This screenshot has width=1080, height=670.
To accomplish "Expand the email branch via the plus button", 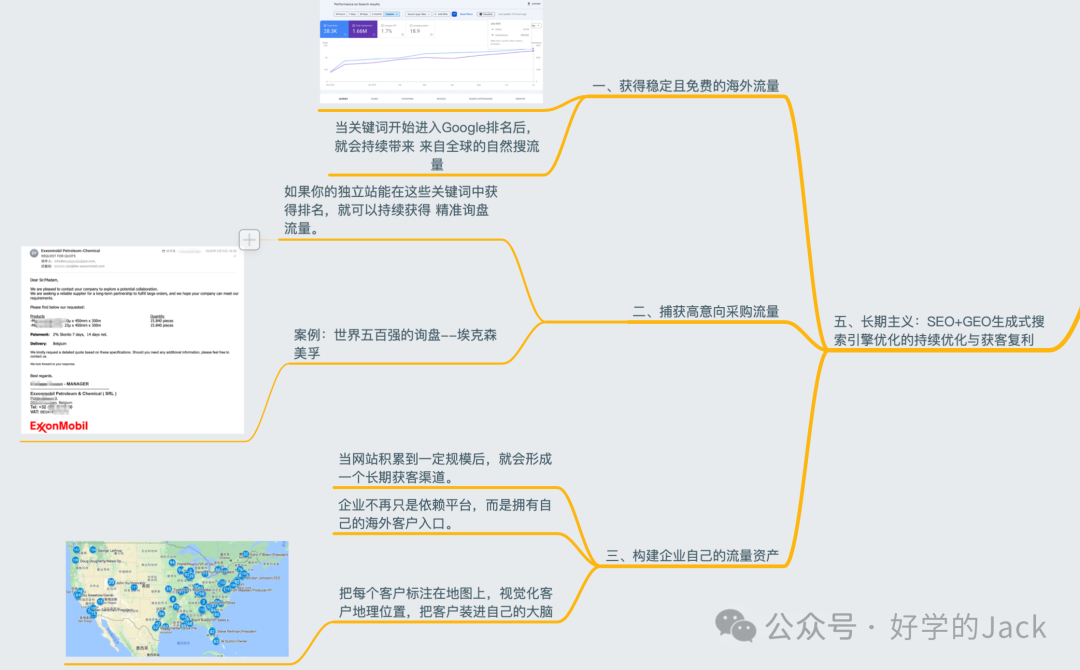I will 248,239.
